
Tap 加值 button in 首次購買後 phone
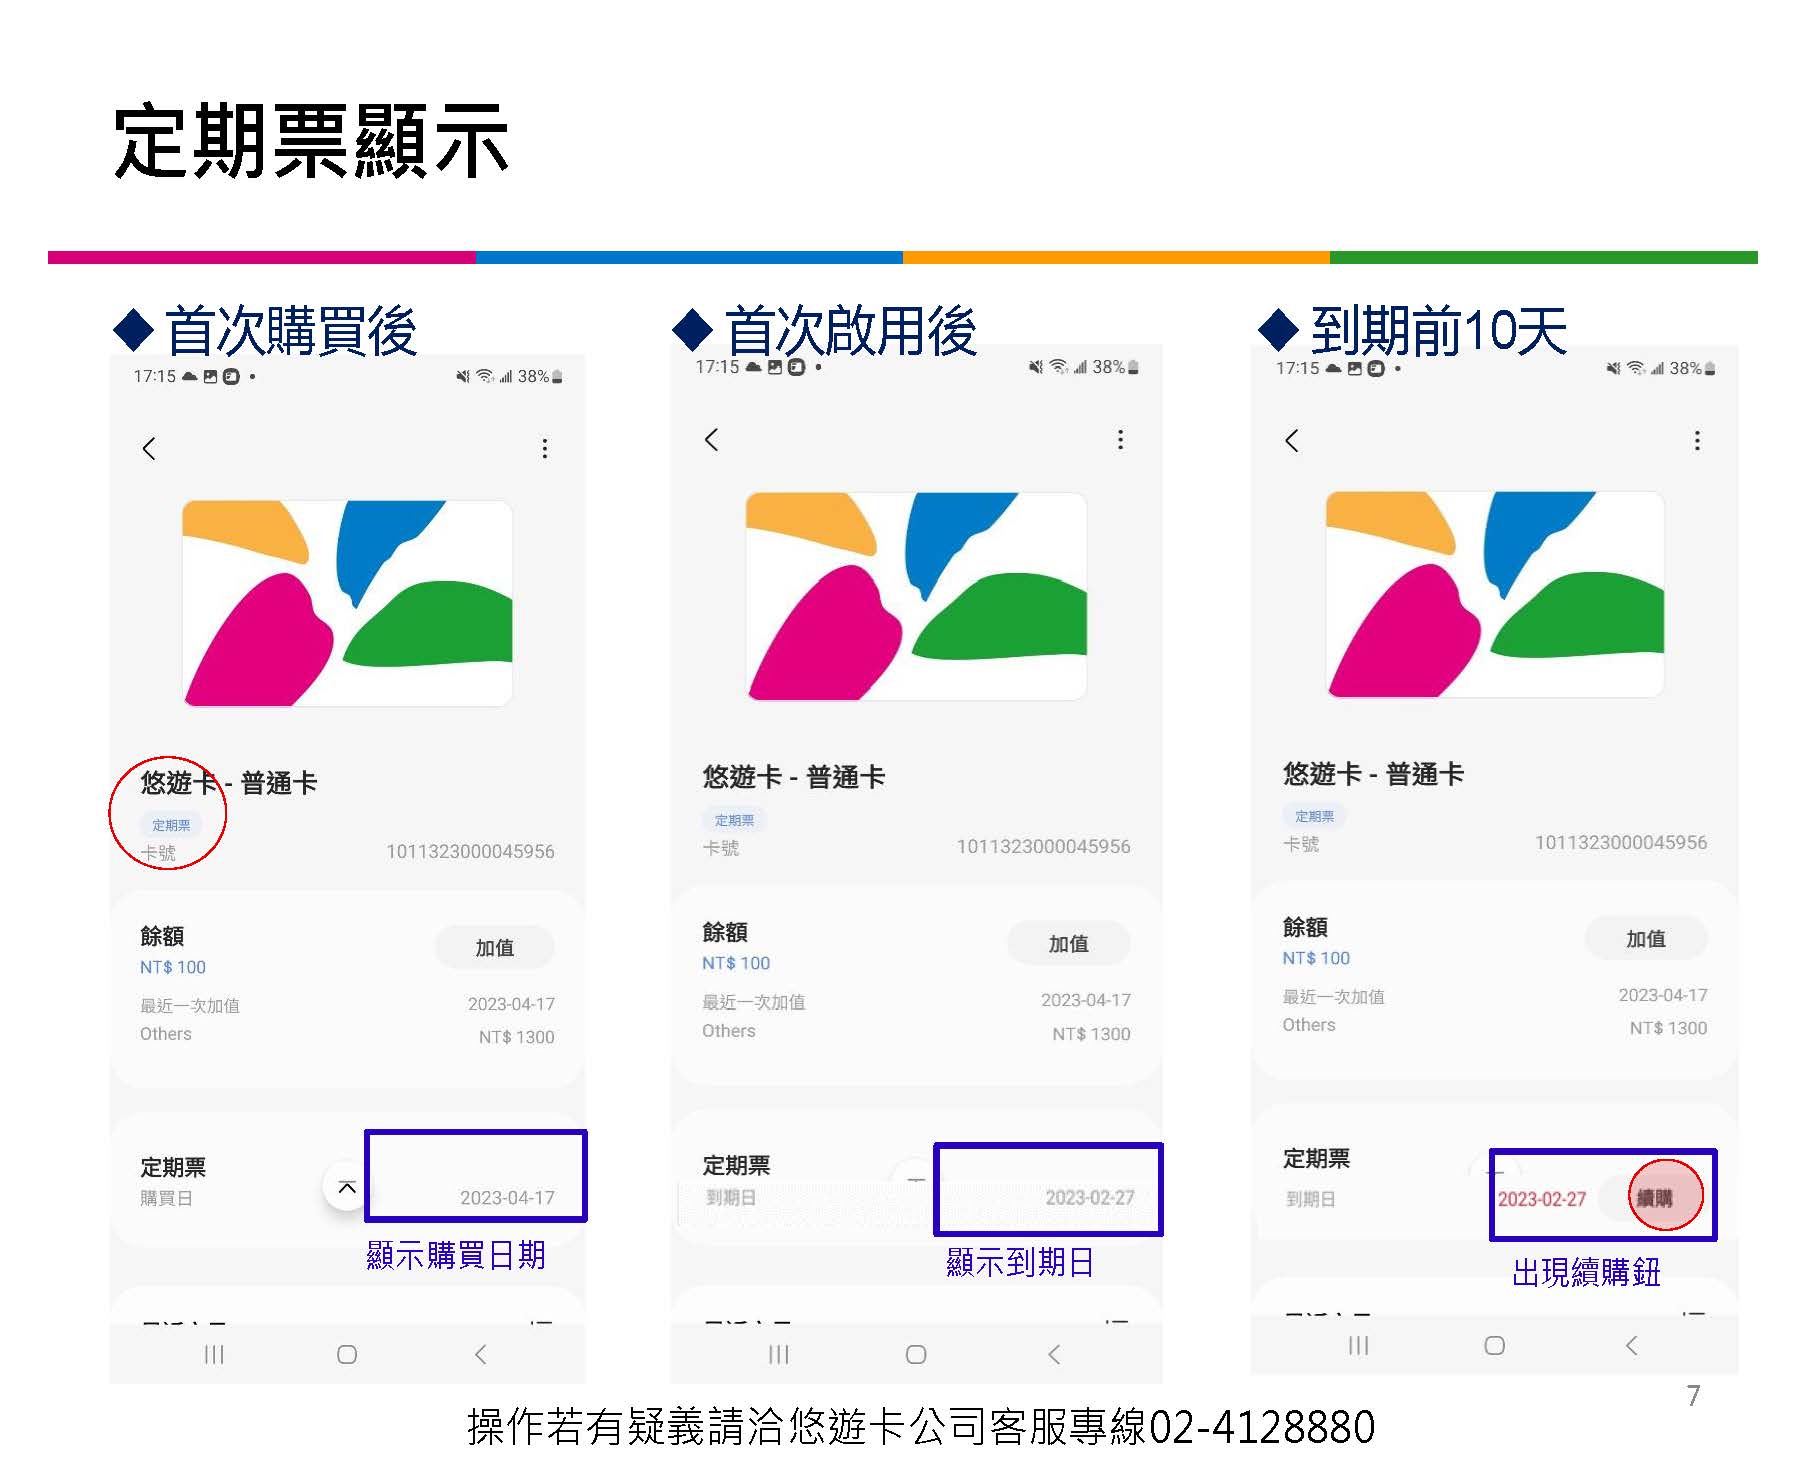click(495, 947)
